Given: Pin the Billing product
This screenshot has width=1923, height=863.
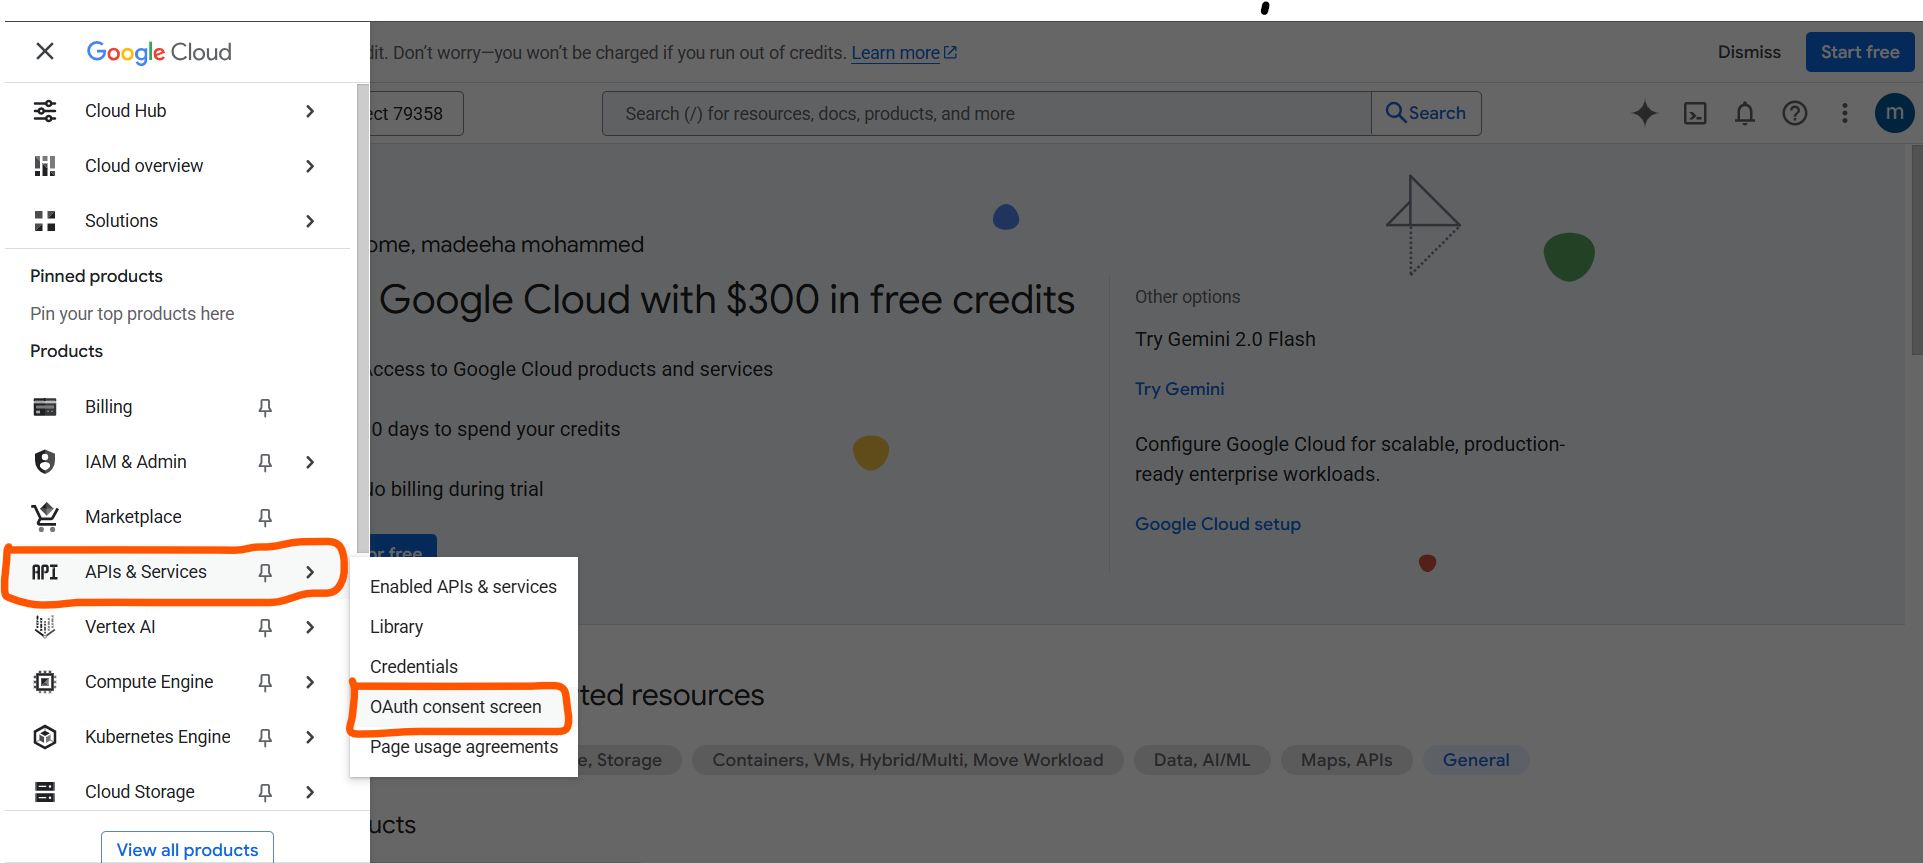Looking at the screenshot, I should pos(265,407).
